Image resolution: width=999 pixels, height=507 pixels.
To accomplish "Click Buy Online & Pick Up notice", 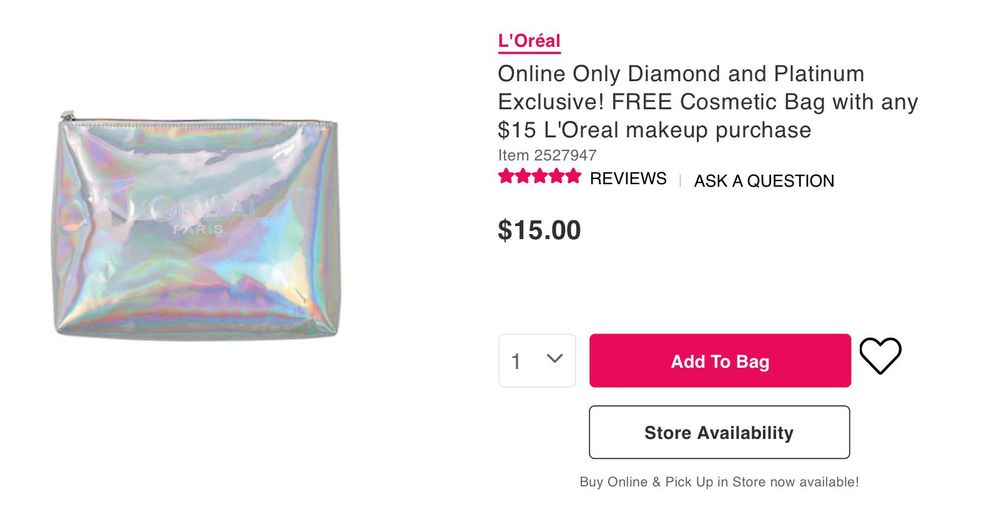I will pyautogui.click(x=719, y=482).
